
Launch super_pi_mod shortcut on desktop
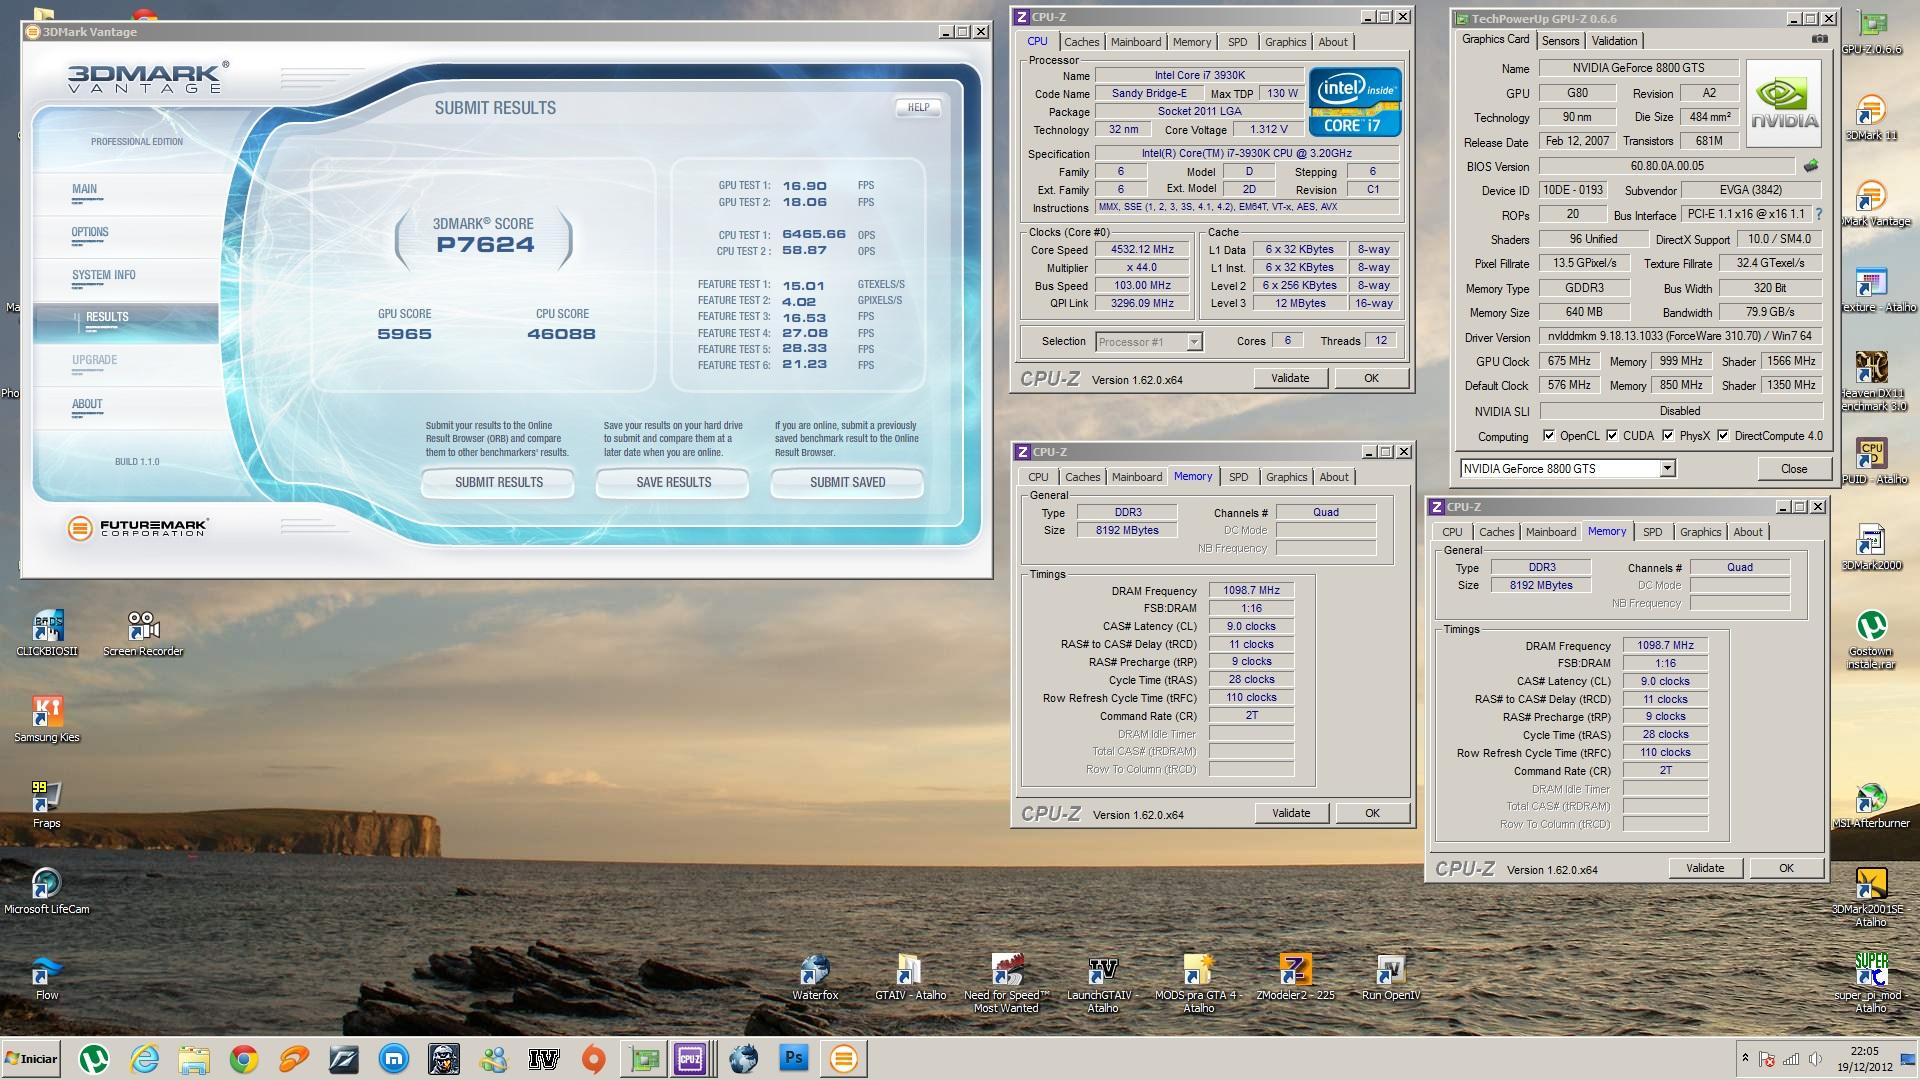tap(1871, 984)
